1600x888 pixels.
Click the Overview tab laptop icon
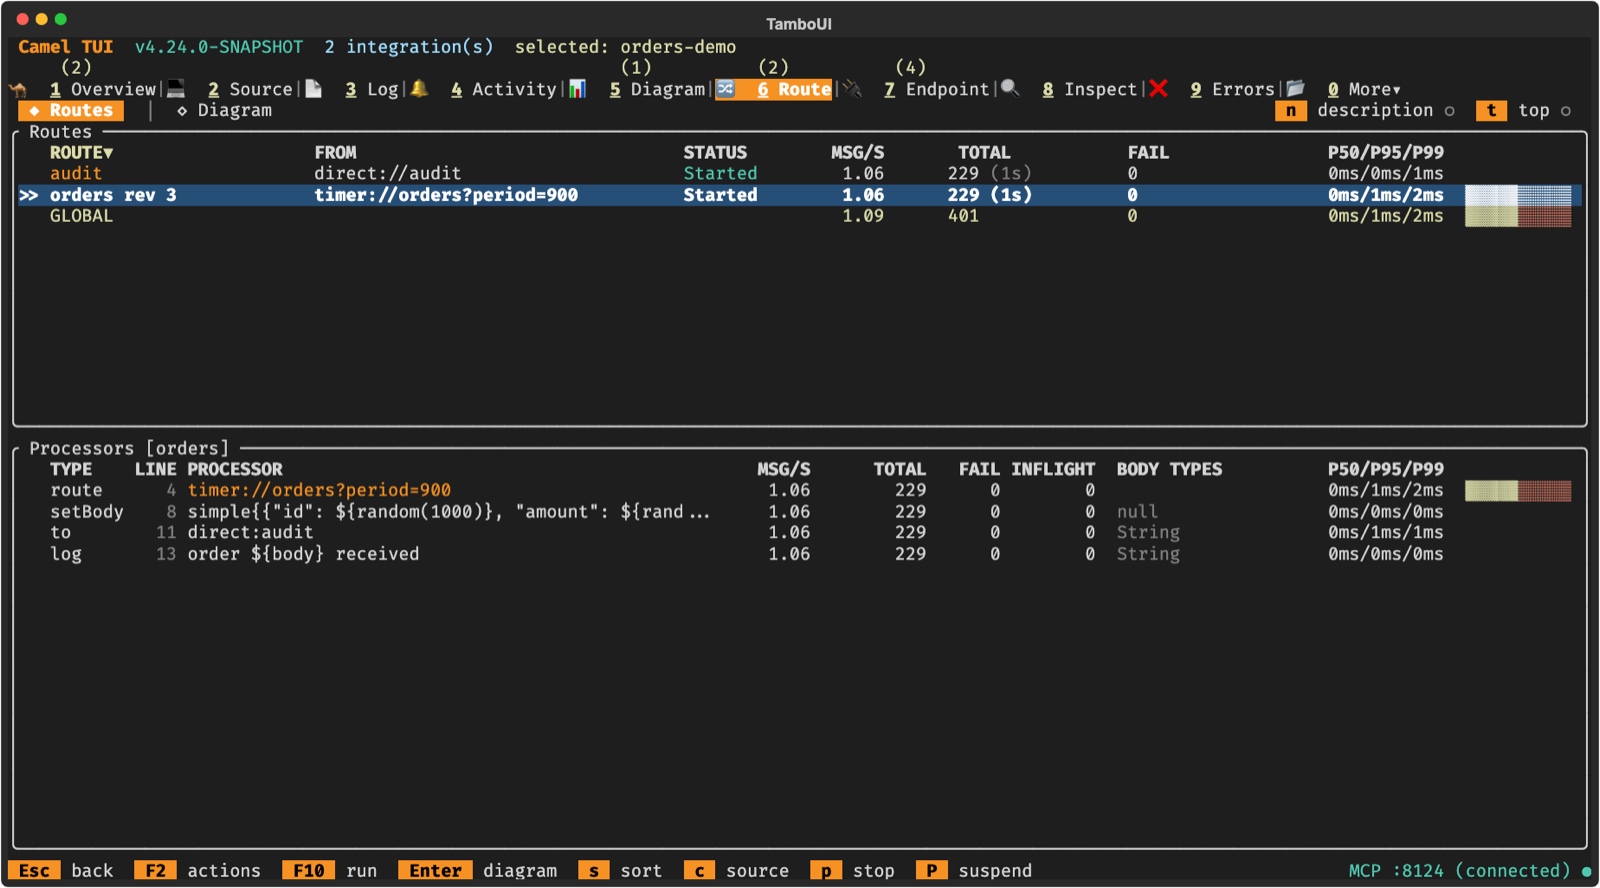coord(176,89)
